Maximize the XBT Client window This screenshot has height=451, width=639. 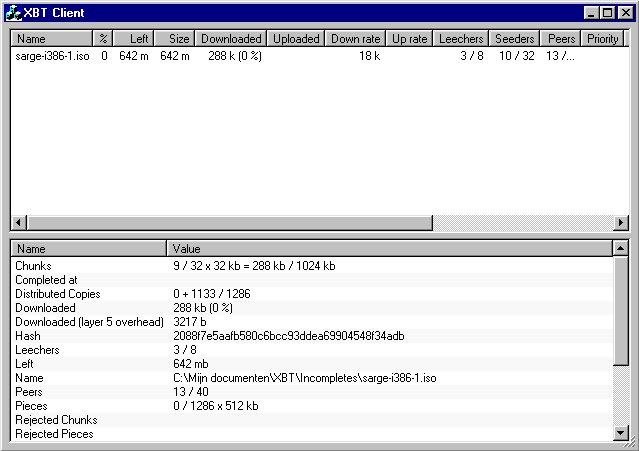607,13
